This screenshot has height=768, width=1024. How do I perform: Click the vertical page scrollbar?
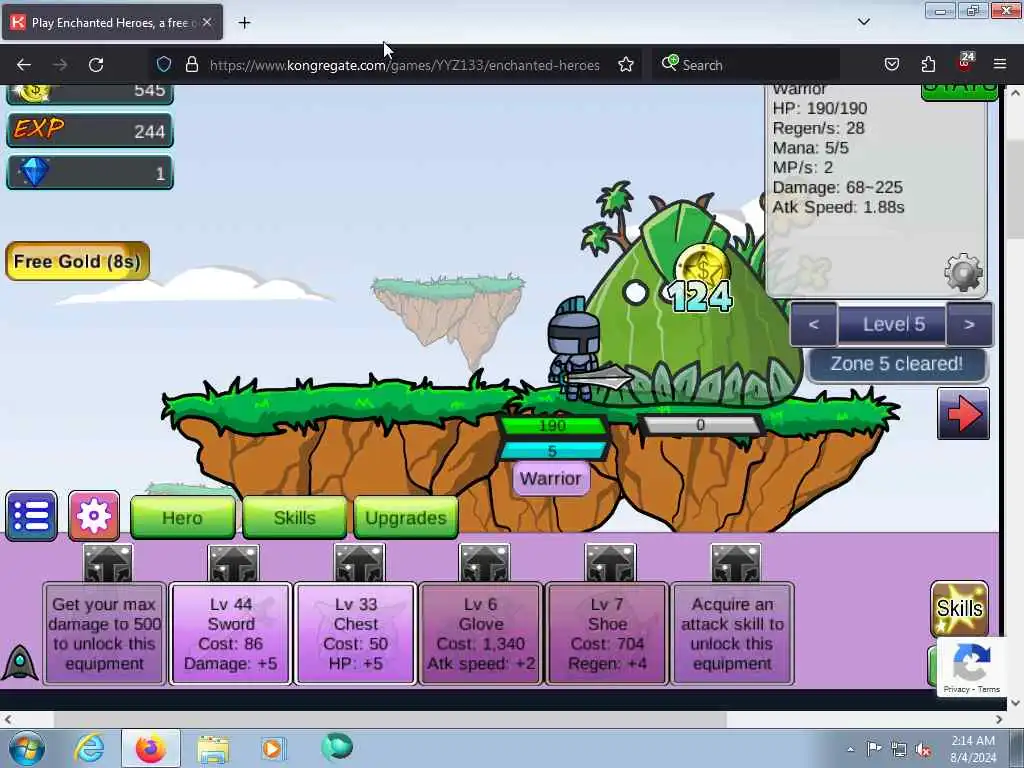pyautogui.click(x=1015, y=187)
